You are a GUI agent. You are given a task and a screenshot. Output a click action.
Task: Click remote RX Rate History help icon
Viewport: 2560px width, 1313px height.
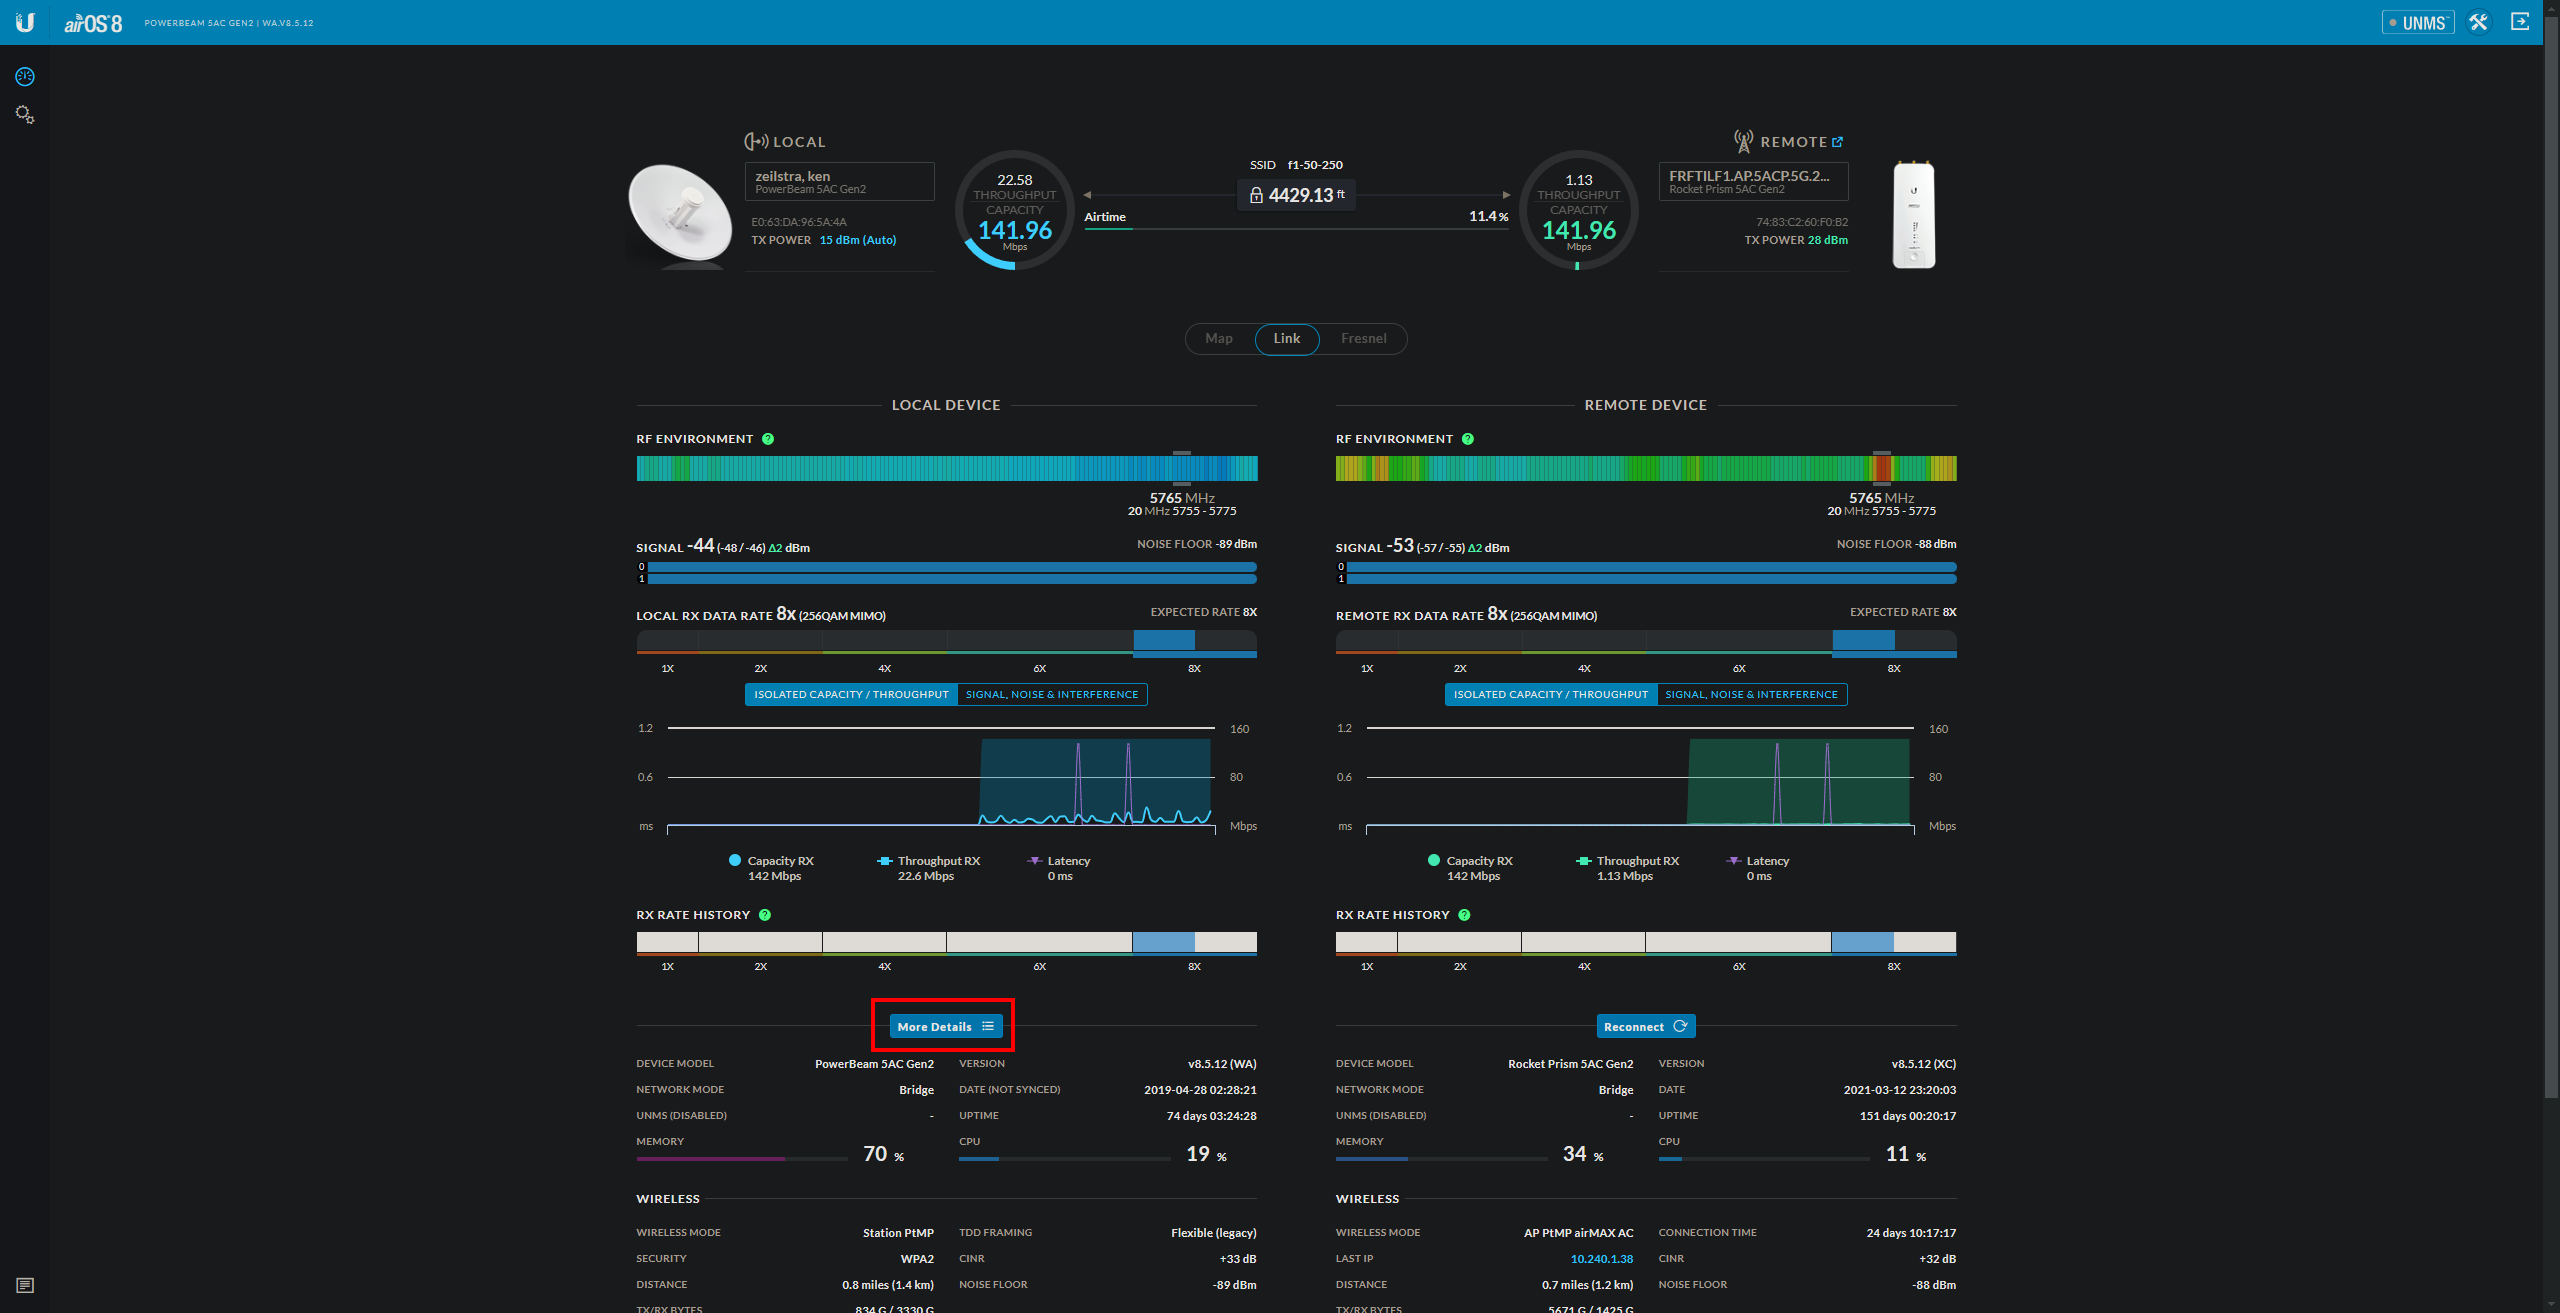(x=1464, y=915)
